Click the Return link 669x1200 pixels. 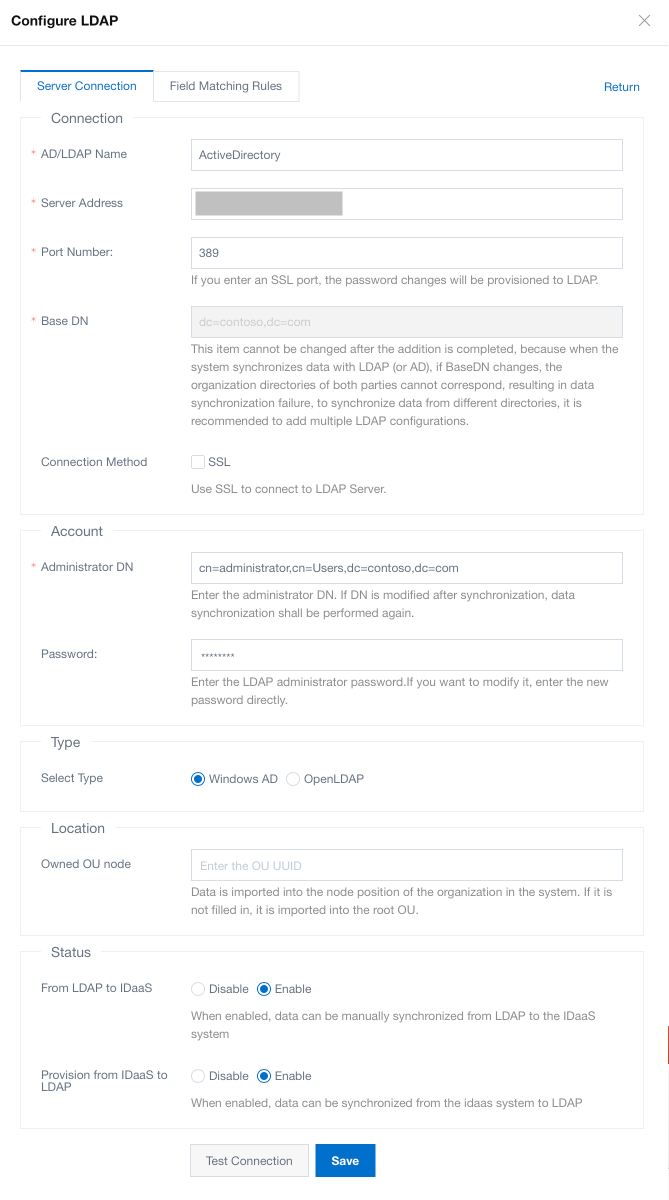[x=621, y=87]
